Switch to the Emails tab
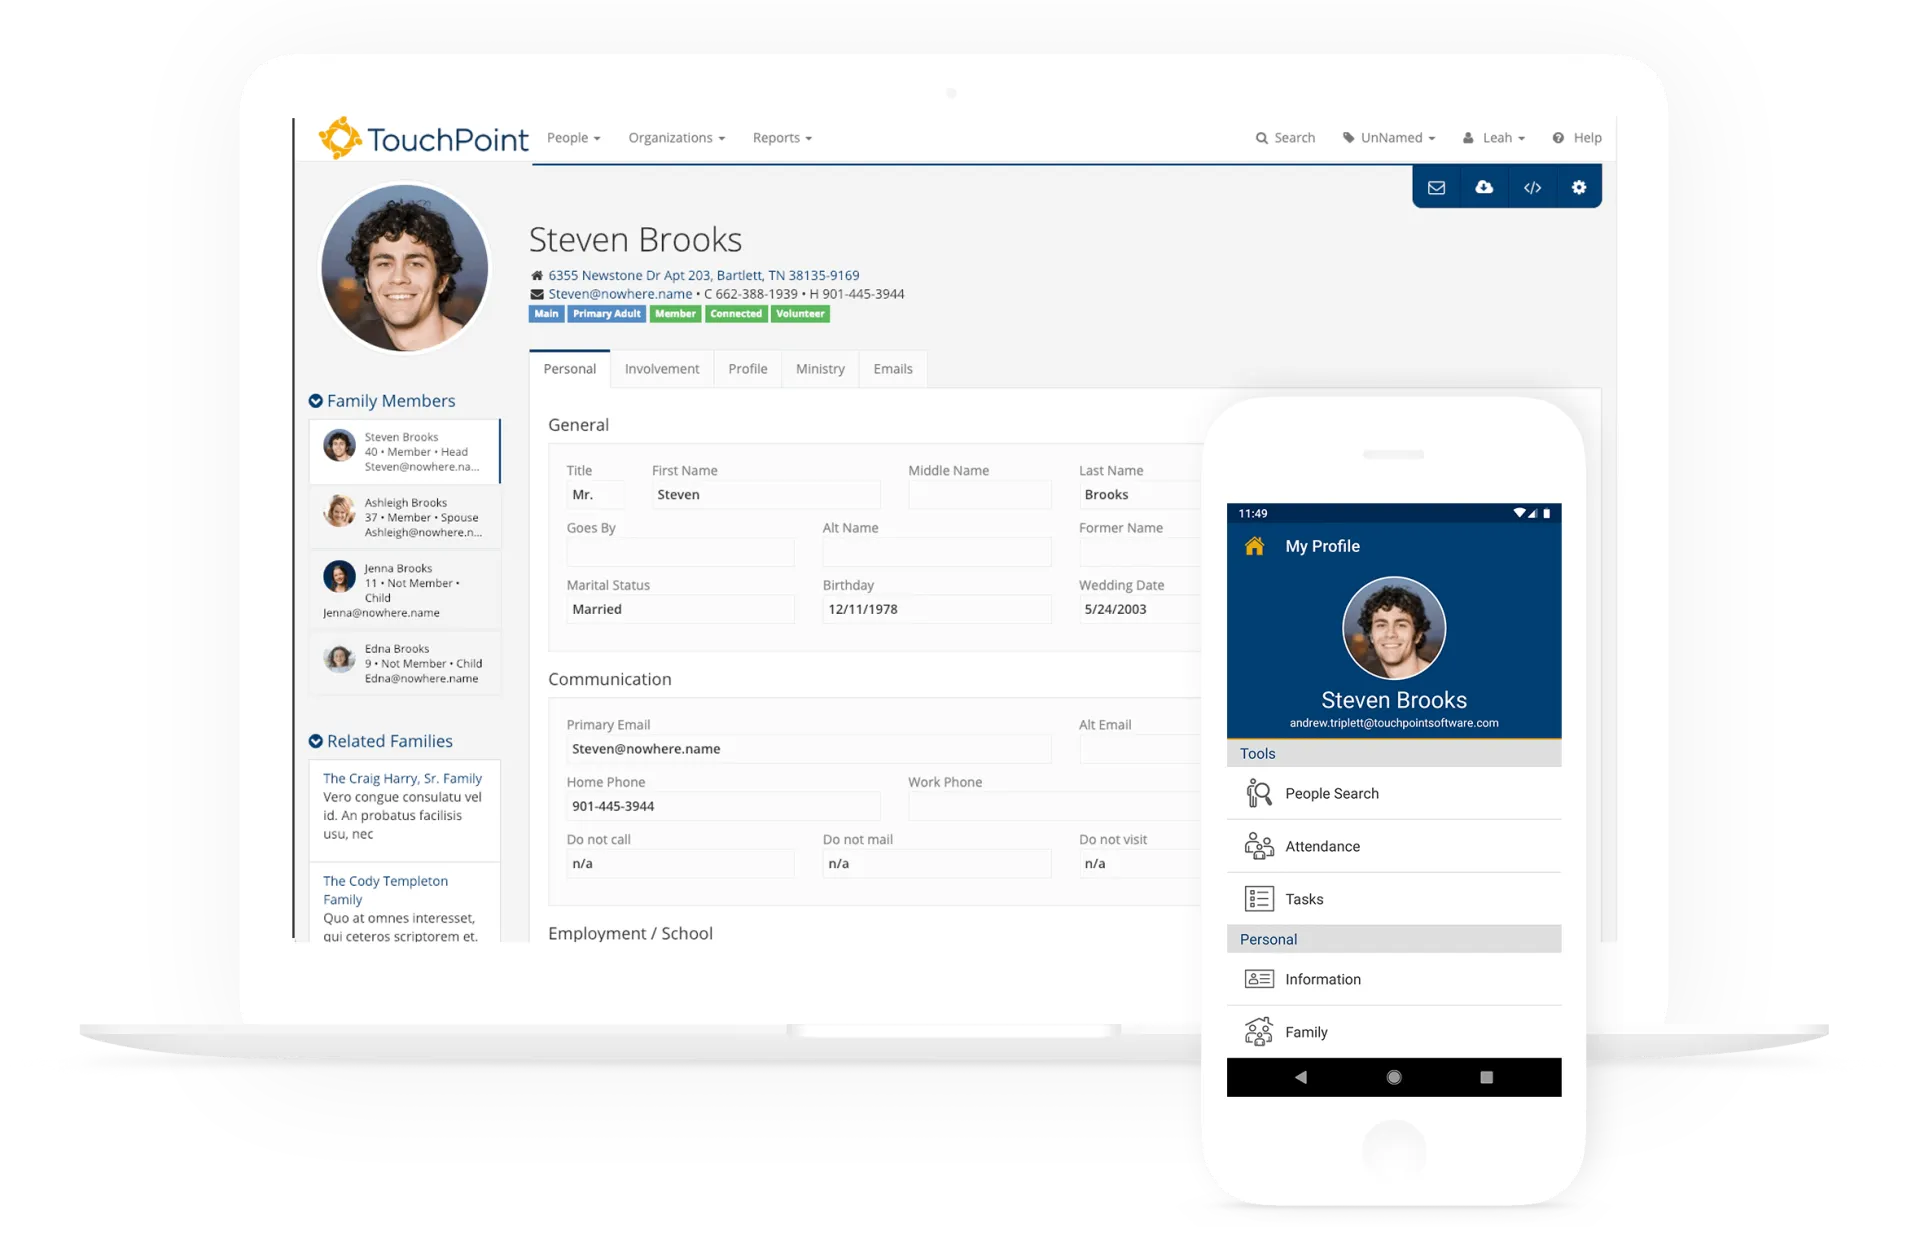 (x=893, y=369)
